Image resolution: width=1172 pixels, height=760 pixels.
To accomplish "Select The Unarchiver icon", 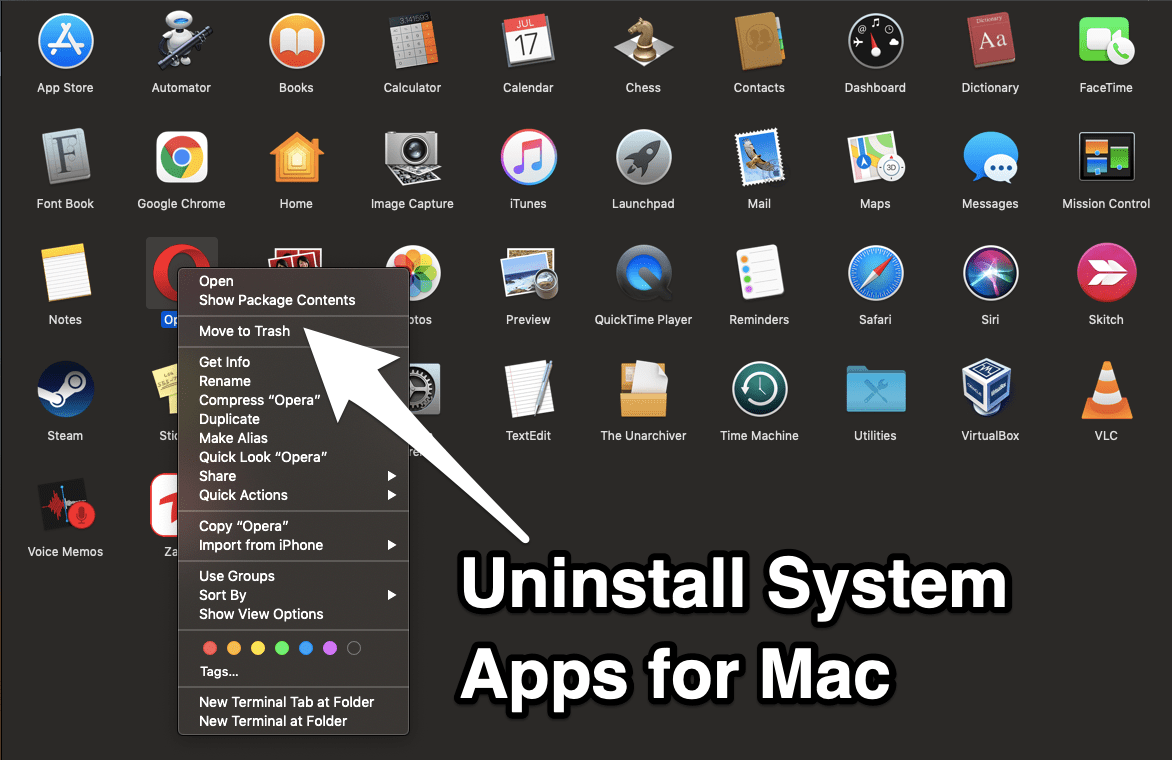I will (643, 389).
